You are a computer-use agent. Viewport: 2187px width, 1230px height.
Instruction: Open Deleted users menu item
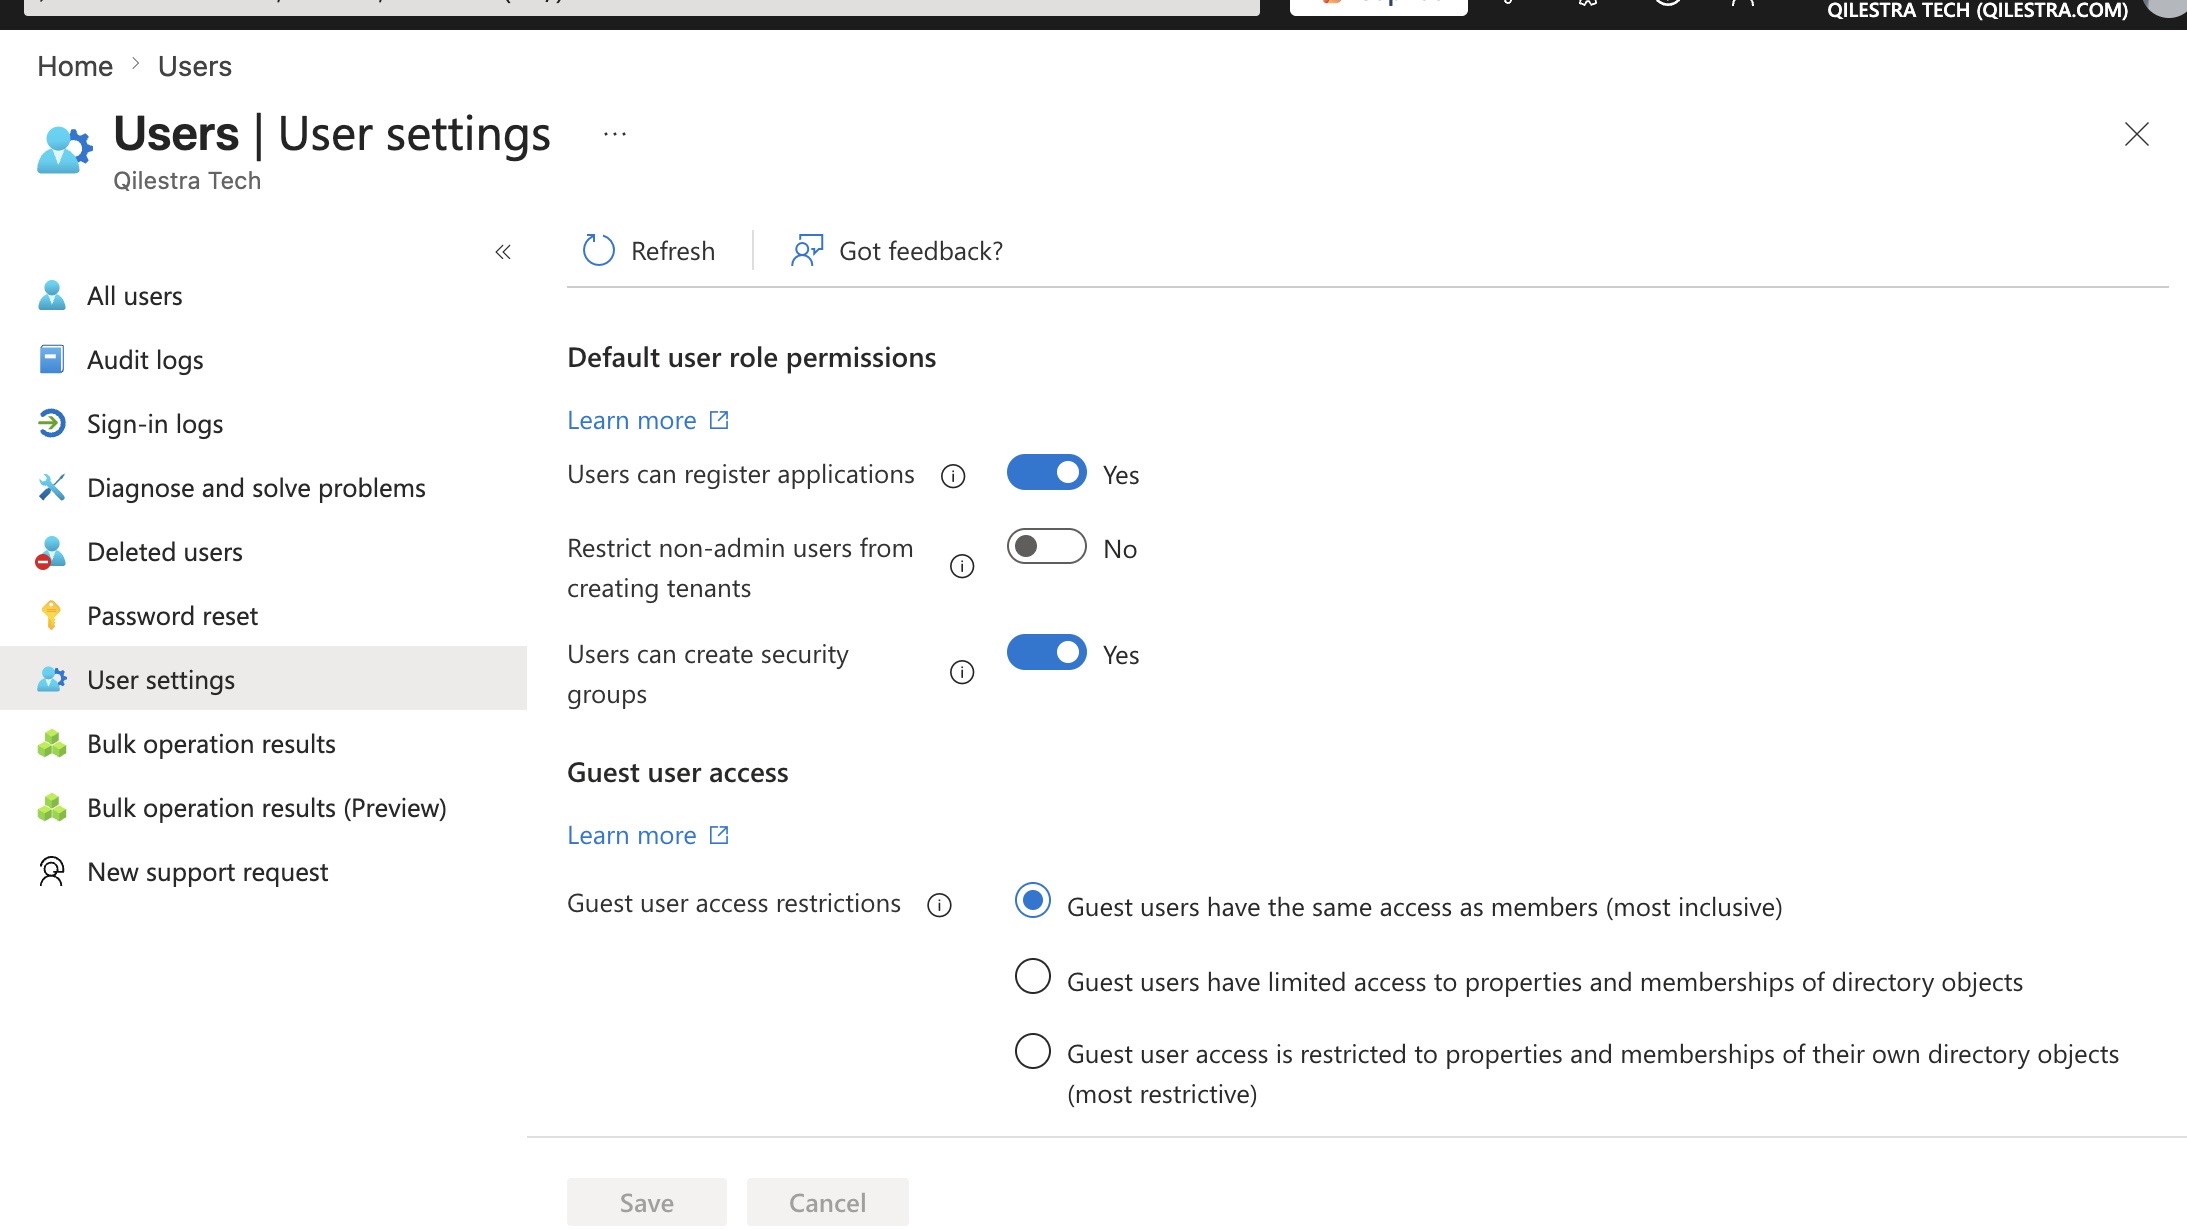(264, 552)
